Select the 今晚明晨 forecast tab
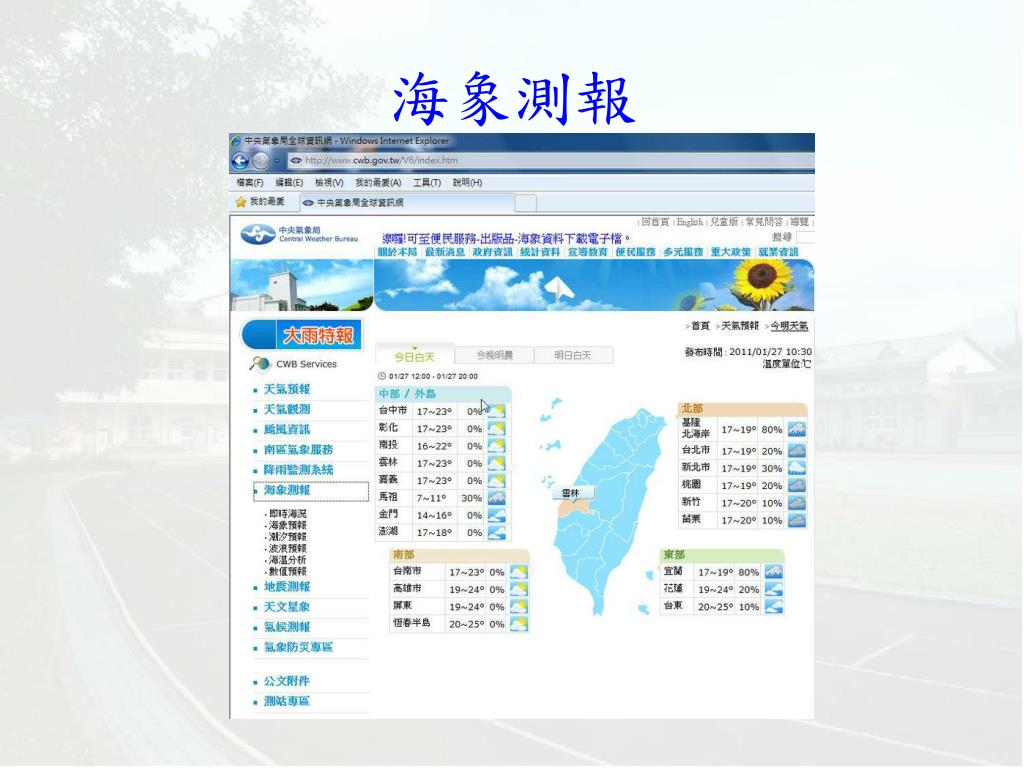1024x768 pixels. pos(494,355)
